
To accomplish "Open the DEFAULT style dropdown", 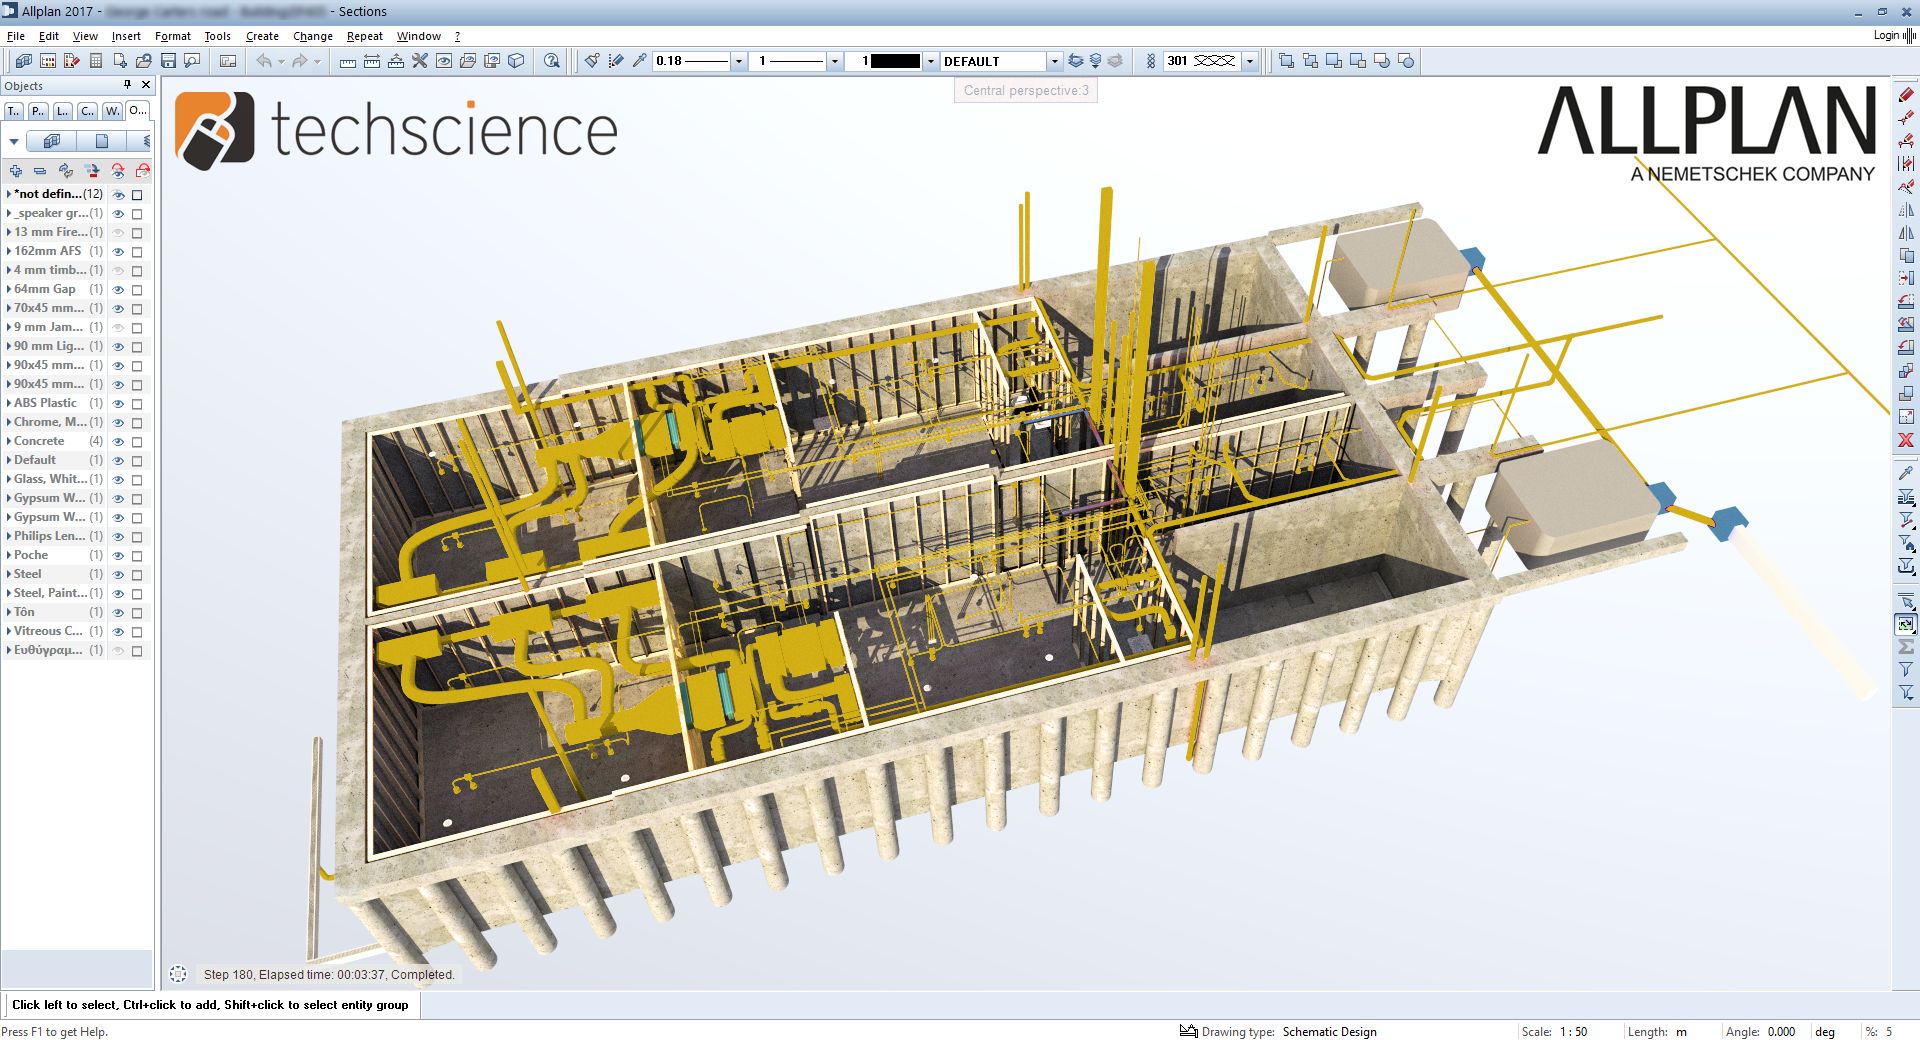I will [x=1053, y=61].
